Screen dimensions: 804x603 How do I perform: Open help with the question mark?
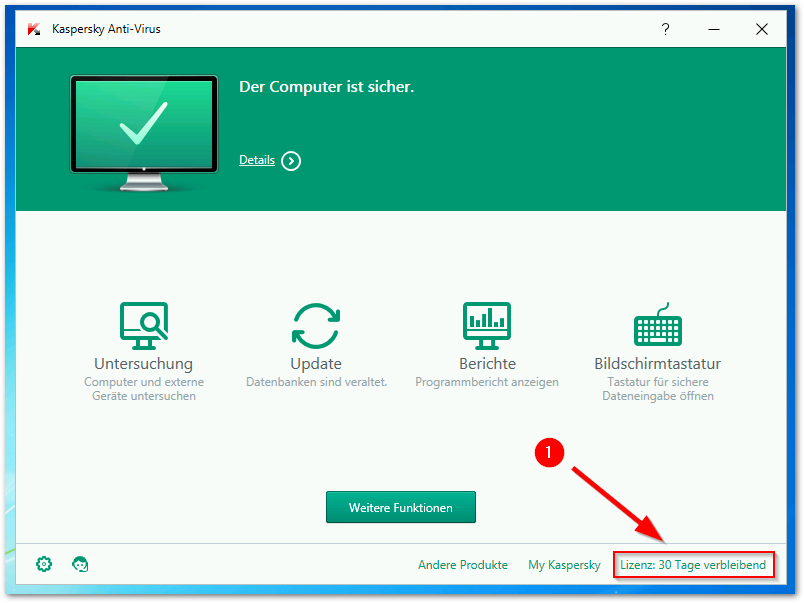click(665, 29)
